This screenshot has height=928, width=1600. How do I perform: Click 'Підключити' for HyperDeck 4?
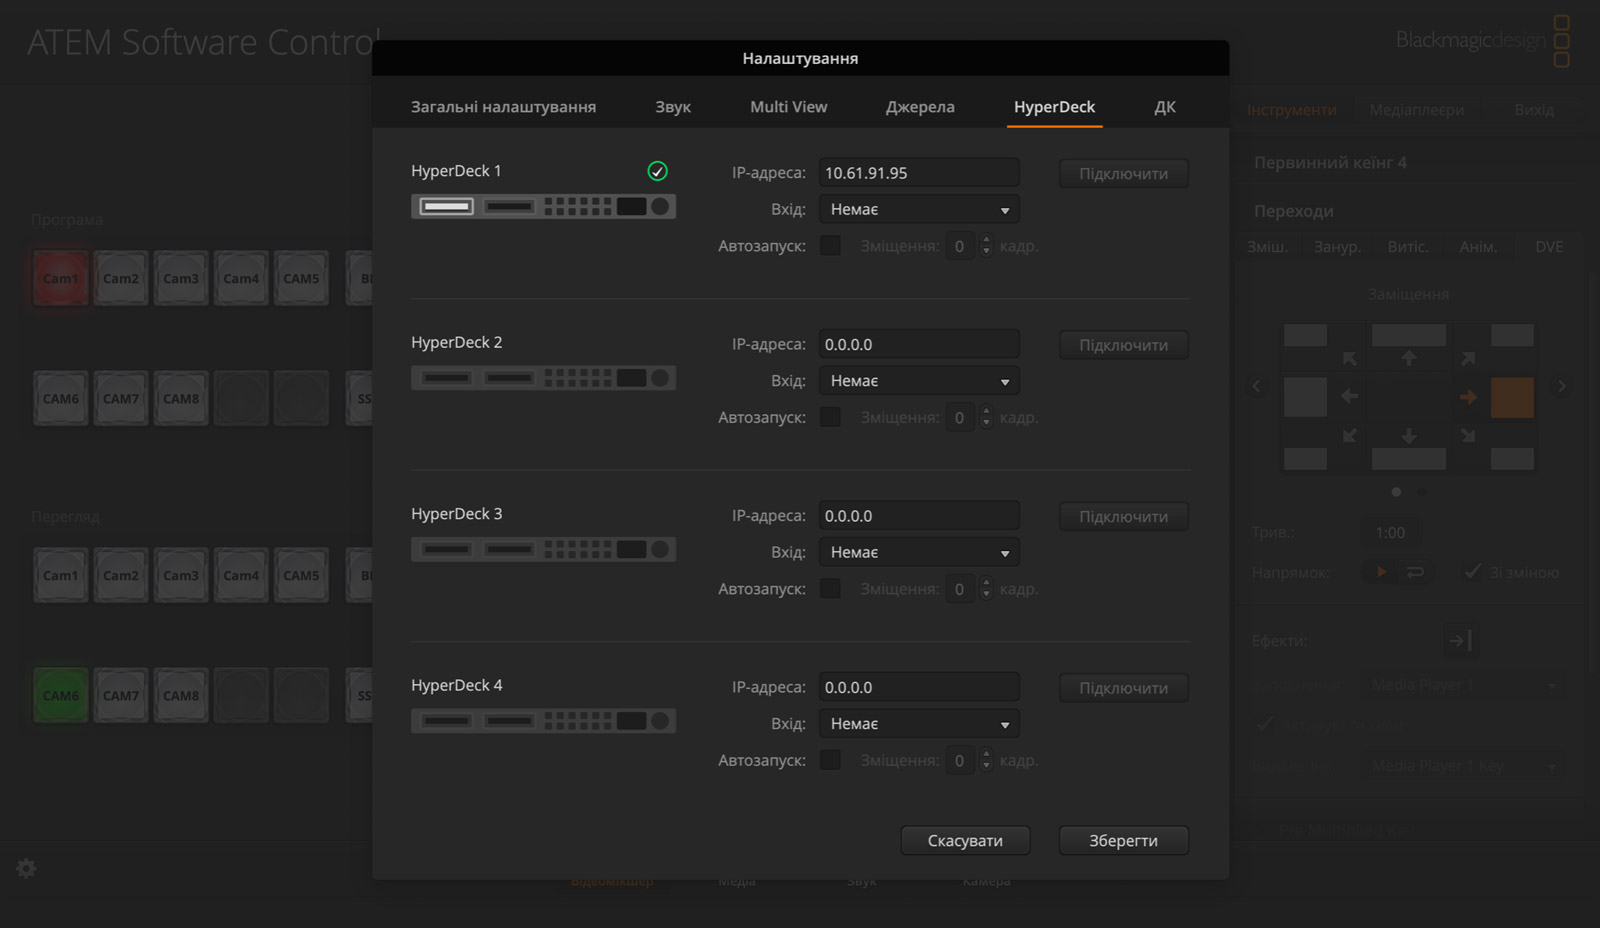pos(1124,688)
